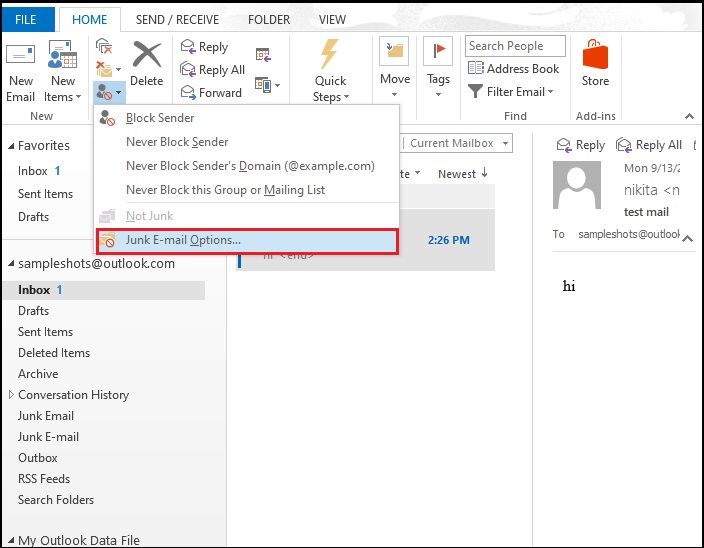Choose Block Sender from the menu
Image resolution: width=704 pixels, height=548 pixels.
[161, 118]
